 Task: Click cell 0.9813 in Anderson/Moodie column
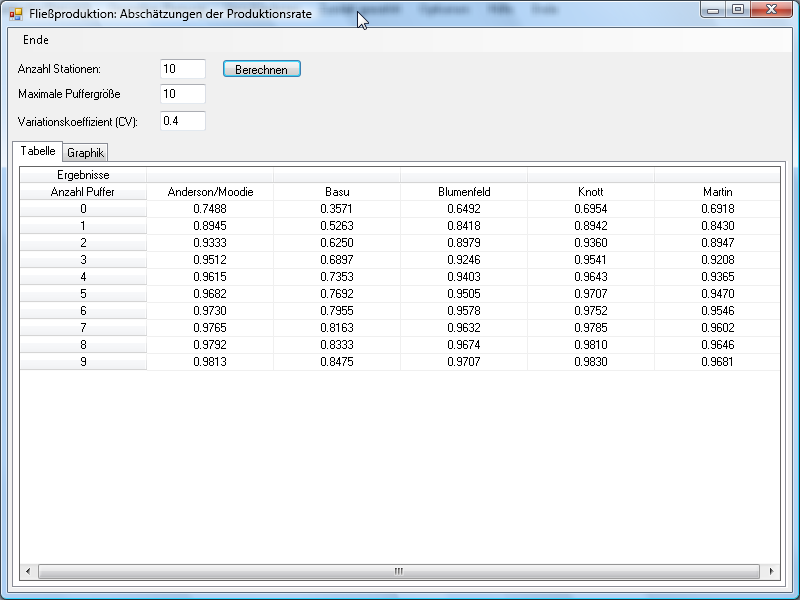coord(210,362)
